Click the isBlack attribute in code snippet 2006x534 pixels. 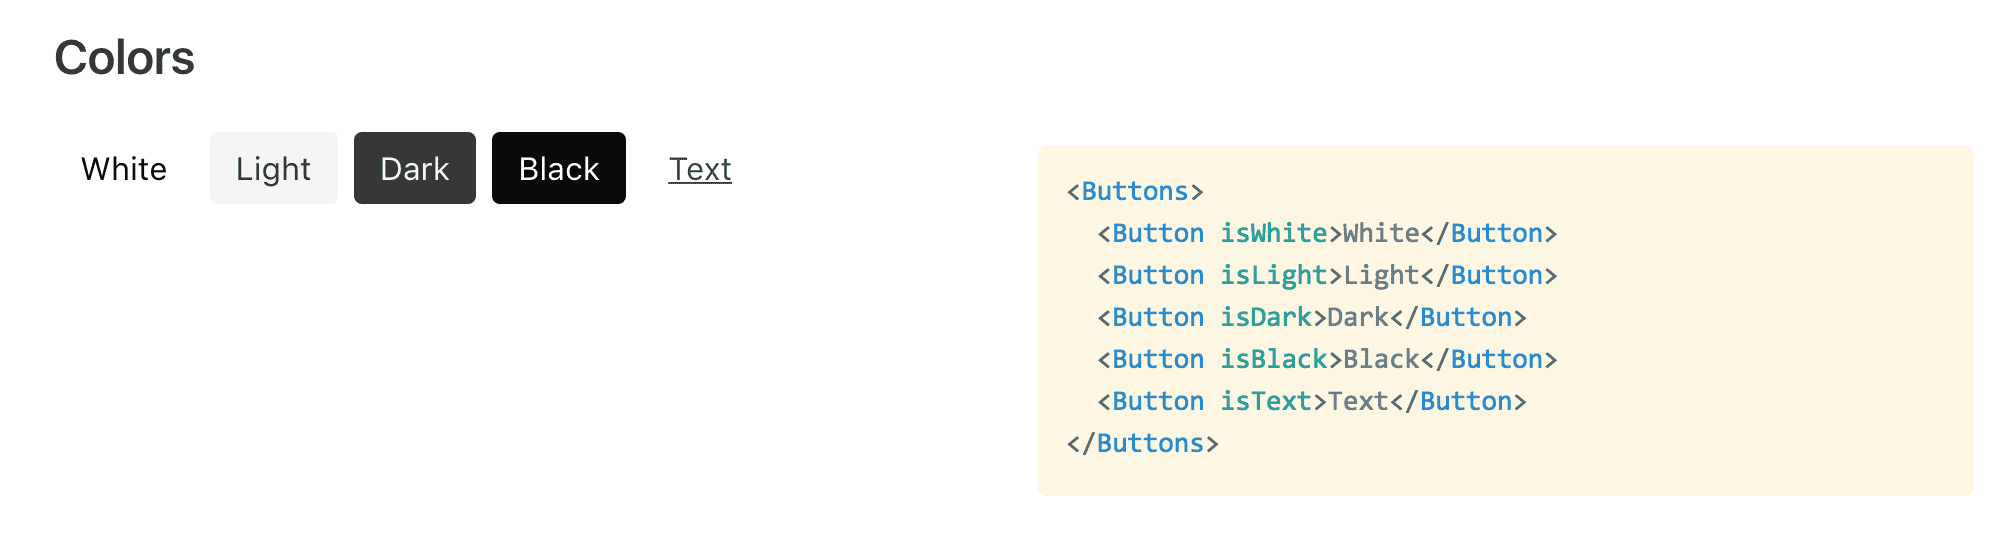[x=1274, y=359]
